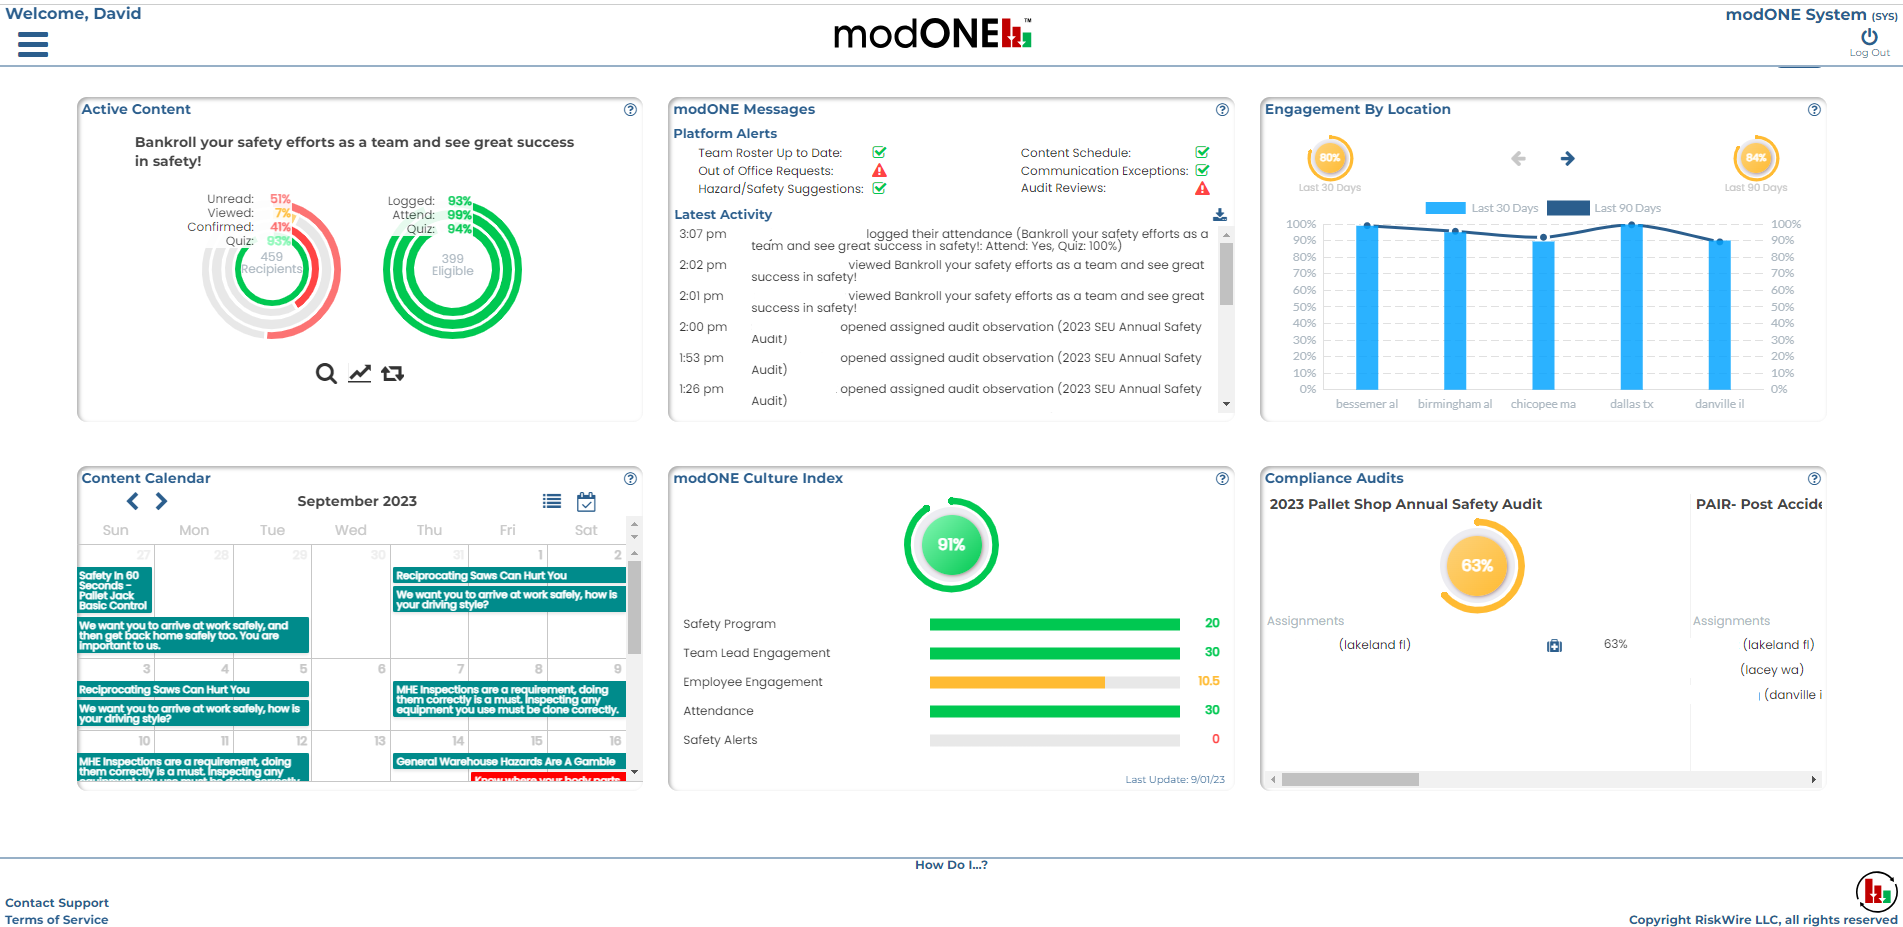Screen dimensions: 1903x927
Task: Click Compliance Audits scroll right arrow
Action: click(1813, 779)
